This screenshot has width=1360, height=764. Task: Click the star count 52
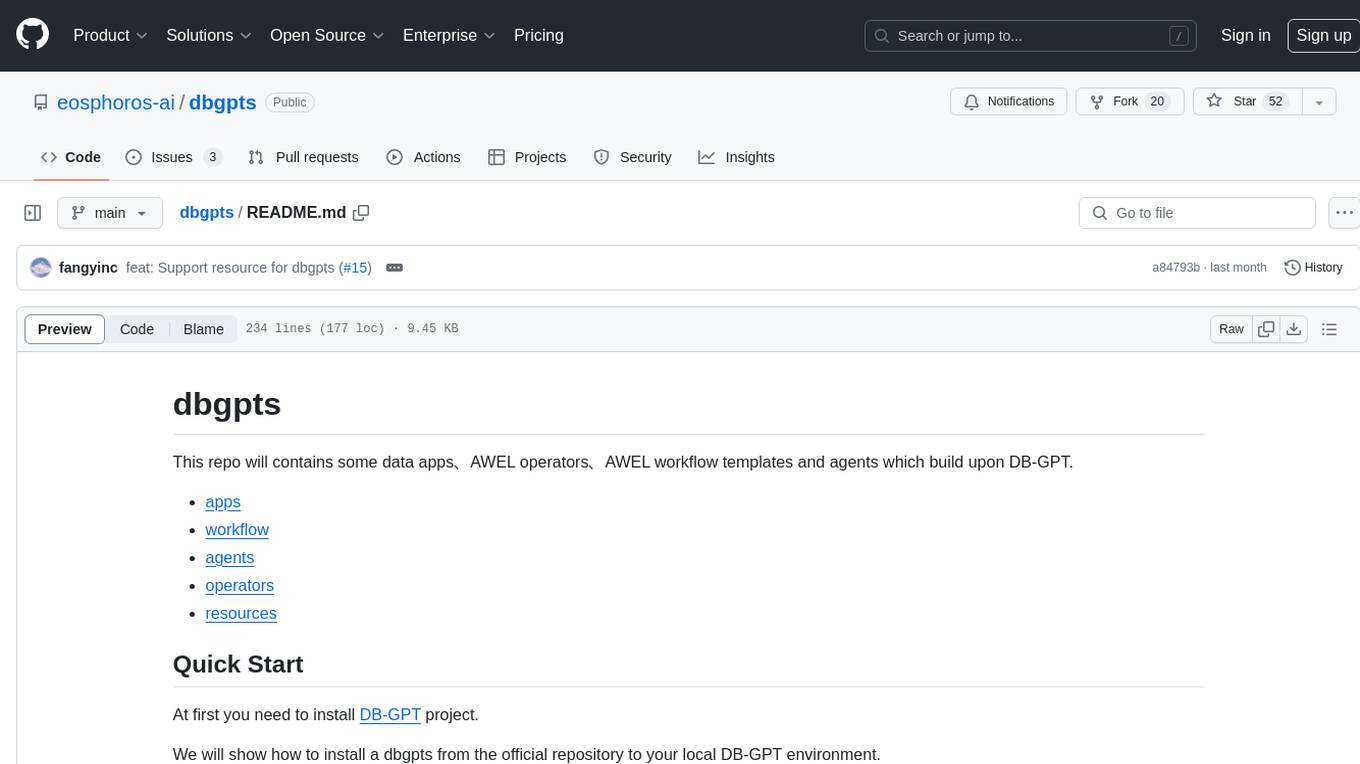click(1275, 102)
